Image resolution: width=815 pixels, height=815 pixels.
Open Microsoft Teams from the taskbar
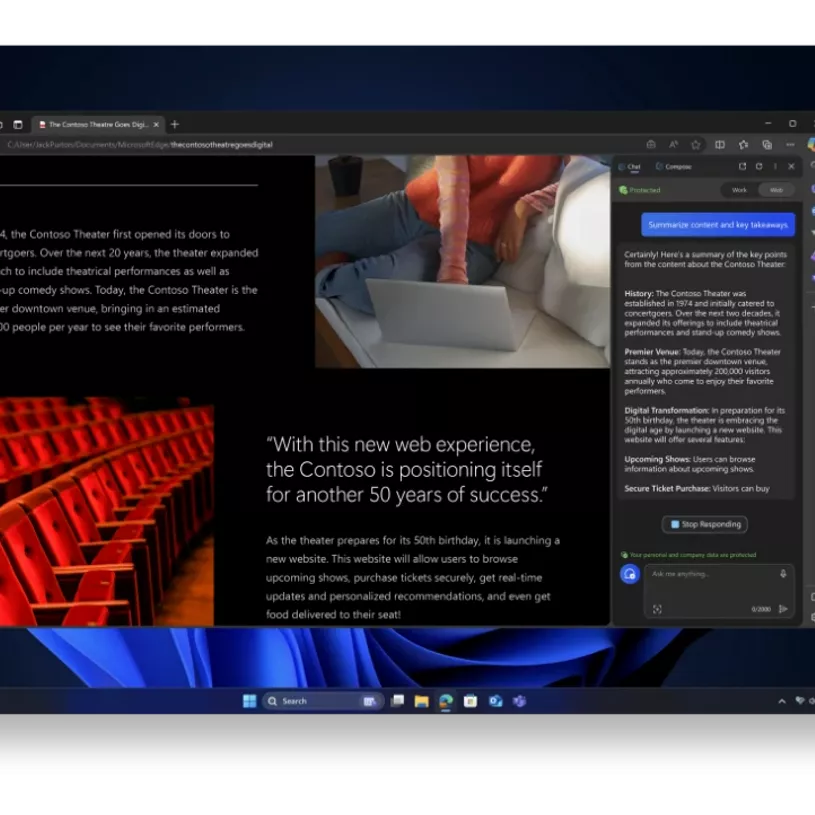520,701
